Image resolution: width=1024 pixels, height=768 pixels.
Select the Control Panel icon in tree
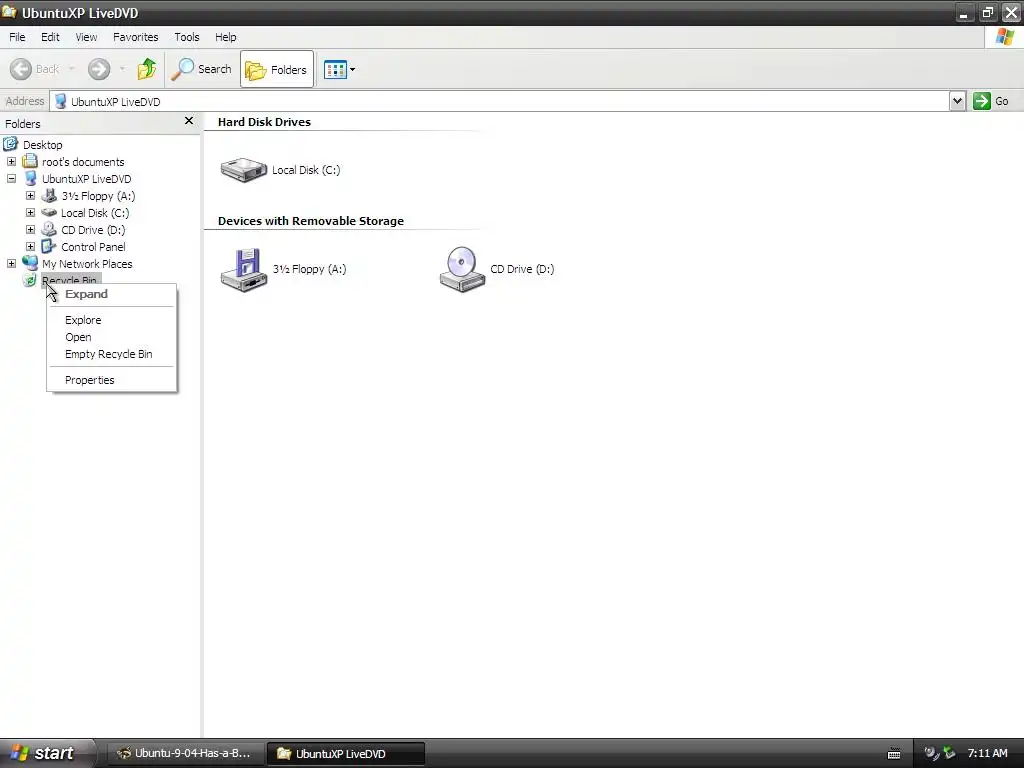[49, 246]
